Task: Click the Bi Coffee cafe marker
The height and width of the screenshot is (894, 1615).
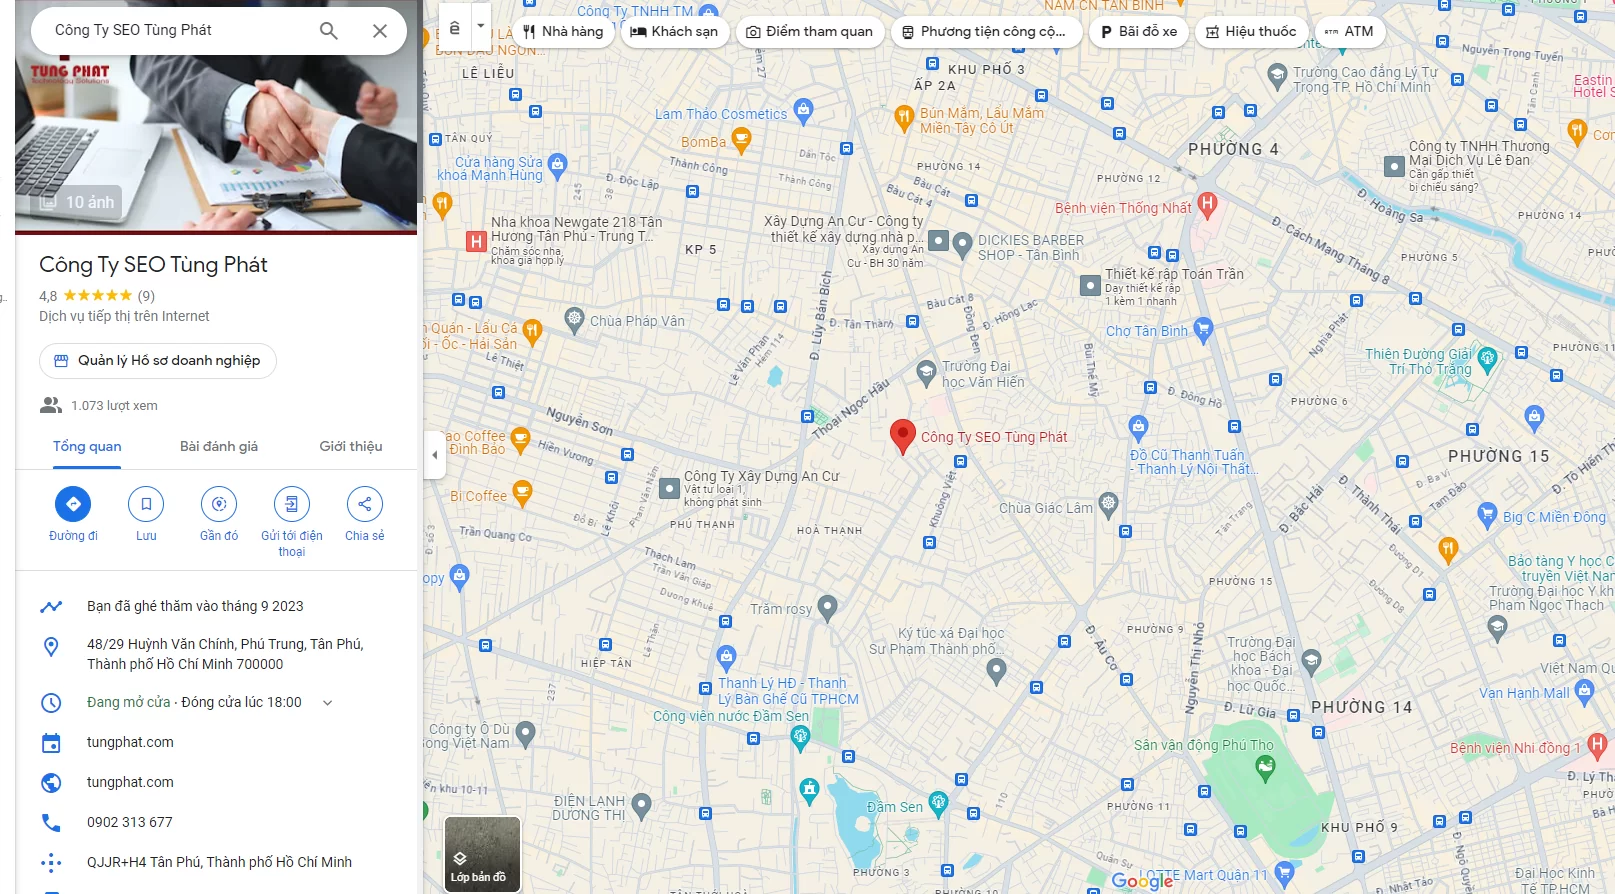Action: click(x=521, y=492)
